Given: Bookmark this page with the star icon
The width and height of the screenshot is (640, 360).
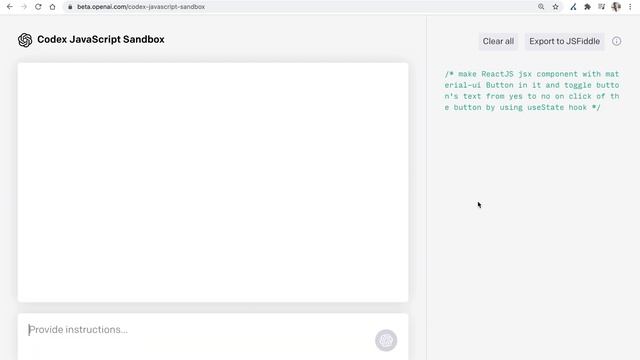Looking at the screenshot, I should [x=556, y=7].
